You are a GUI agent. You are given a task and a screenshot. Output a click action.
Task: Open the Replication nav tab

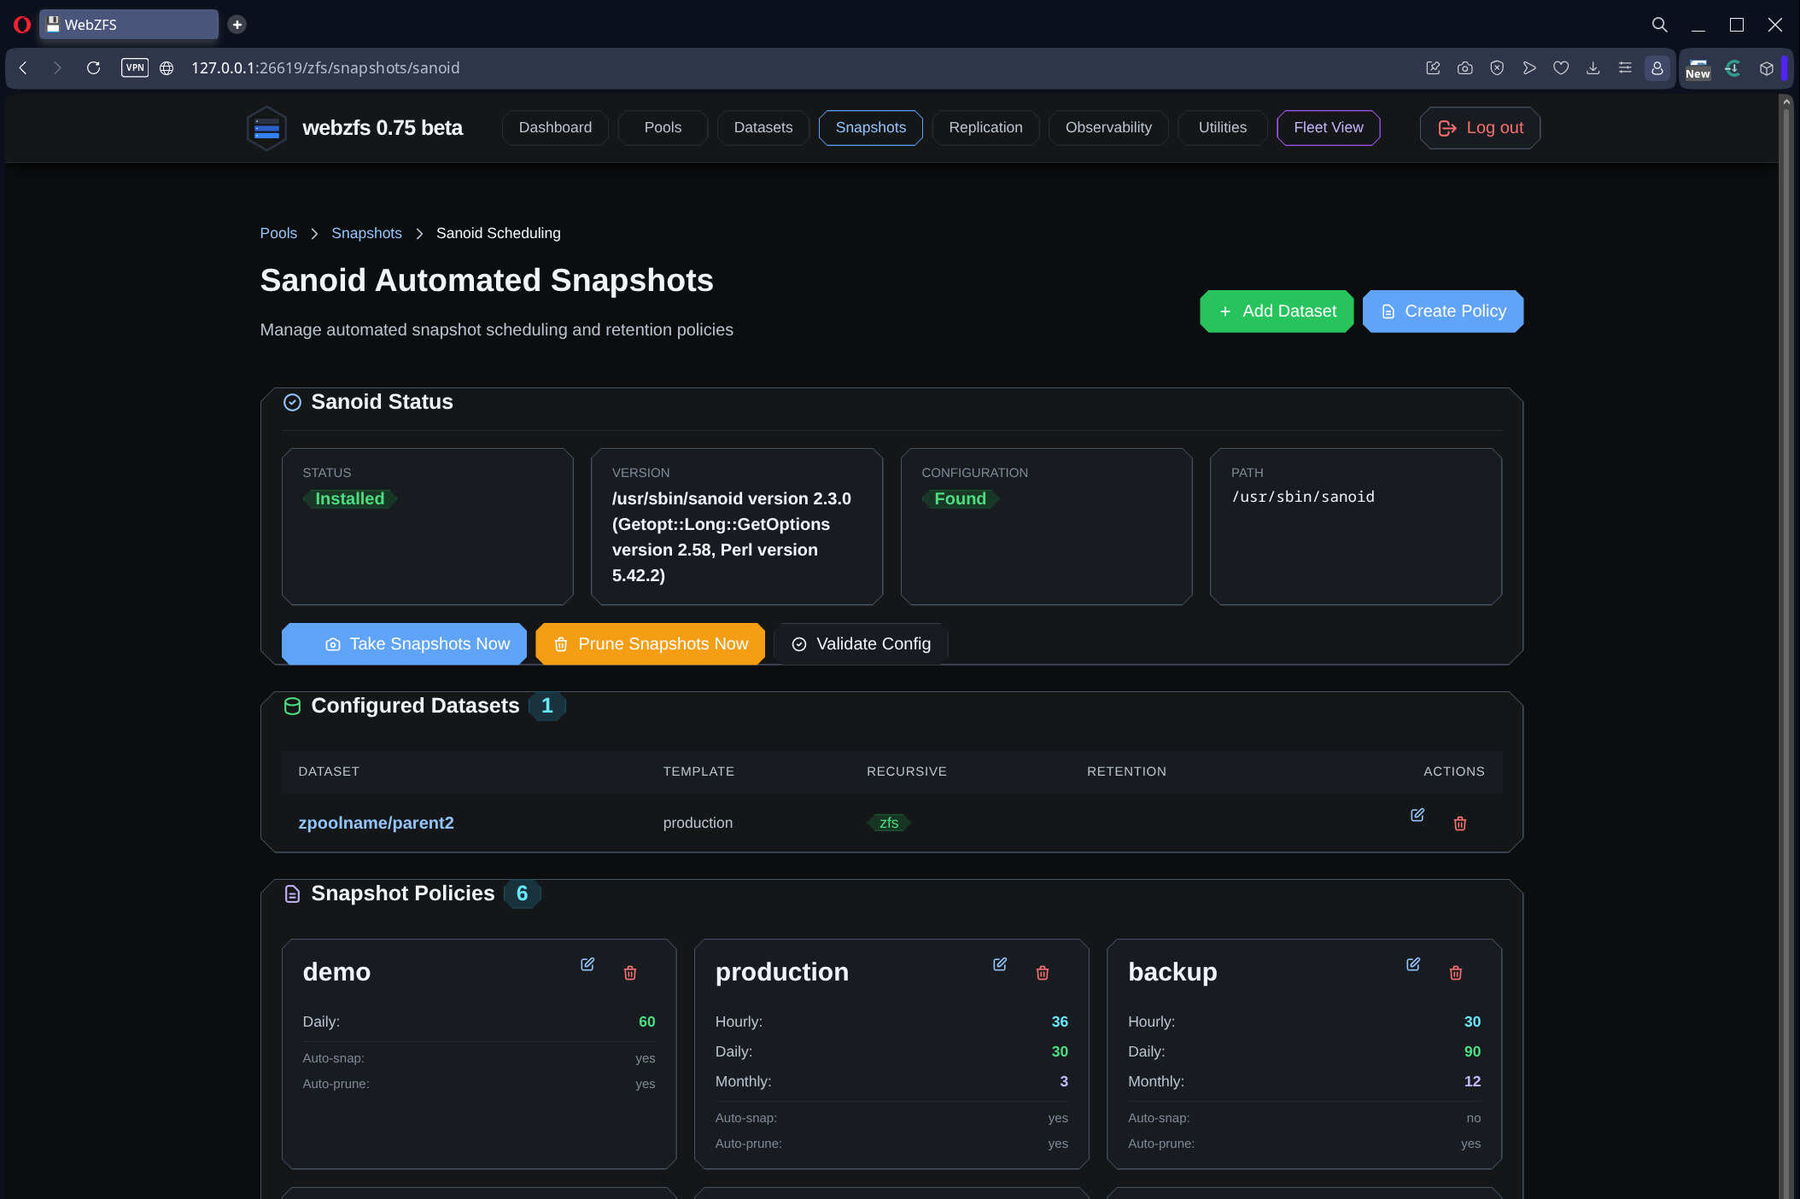pyautogui.click(x=986, y=127)
